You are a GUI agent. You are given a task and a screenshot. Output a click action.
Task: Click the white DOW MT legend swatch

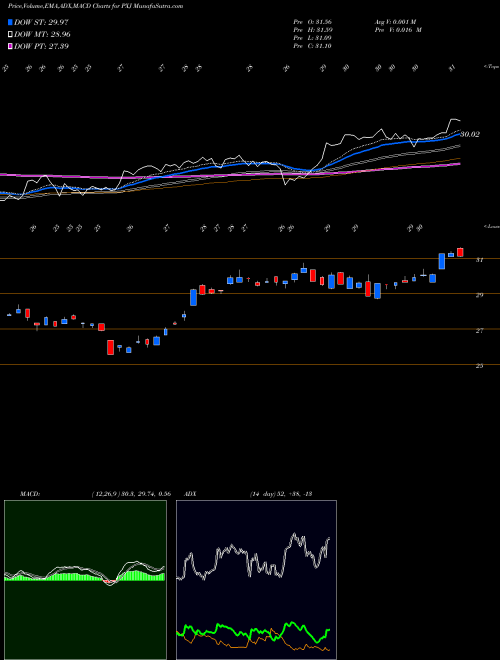tap(10, 35)
